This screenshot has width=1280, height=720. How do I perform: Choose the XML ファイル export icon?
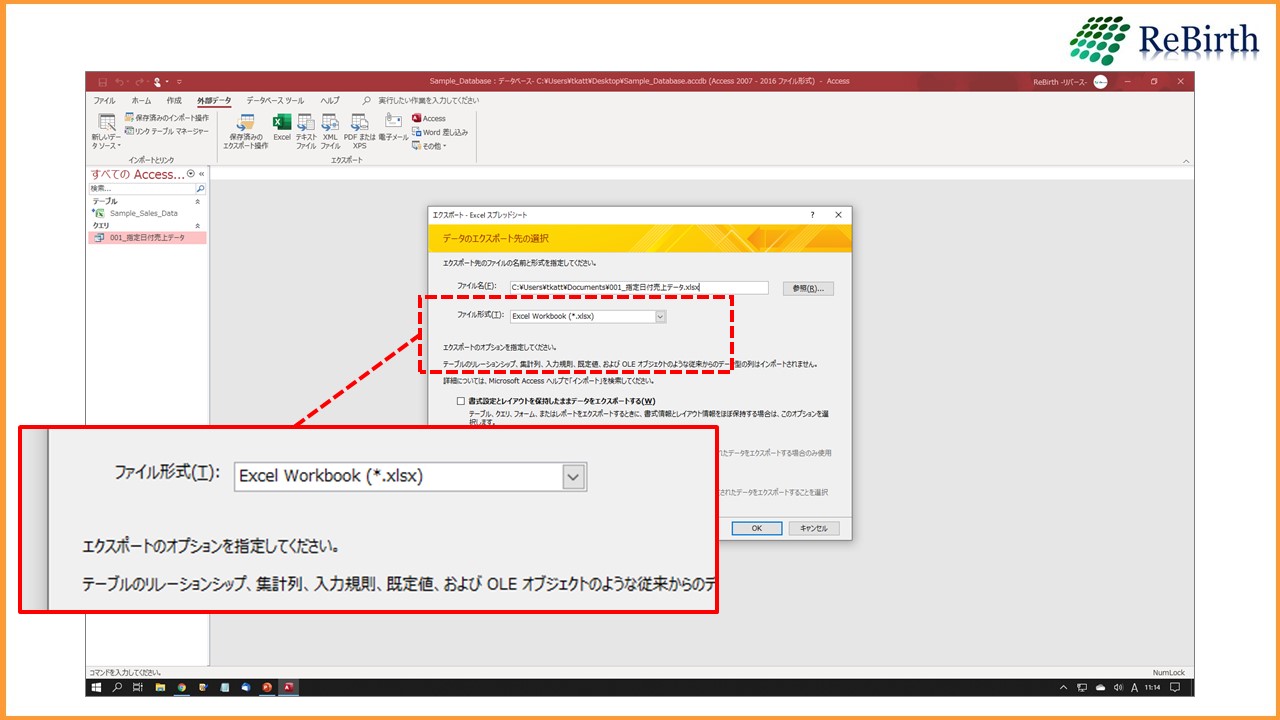click(330, 131)
